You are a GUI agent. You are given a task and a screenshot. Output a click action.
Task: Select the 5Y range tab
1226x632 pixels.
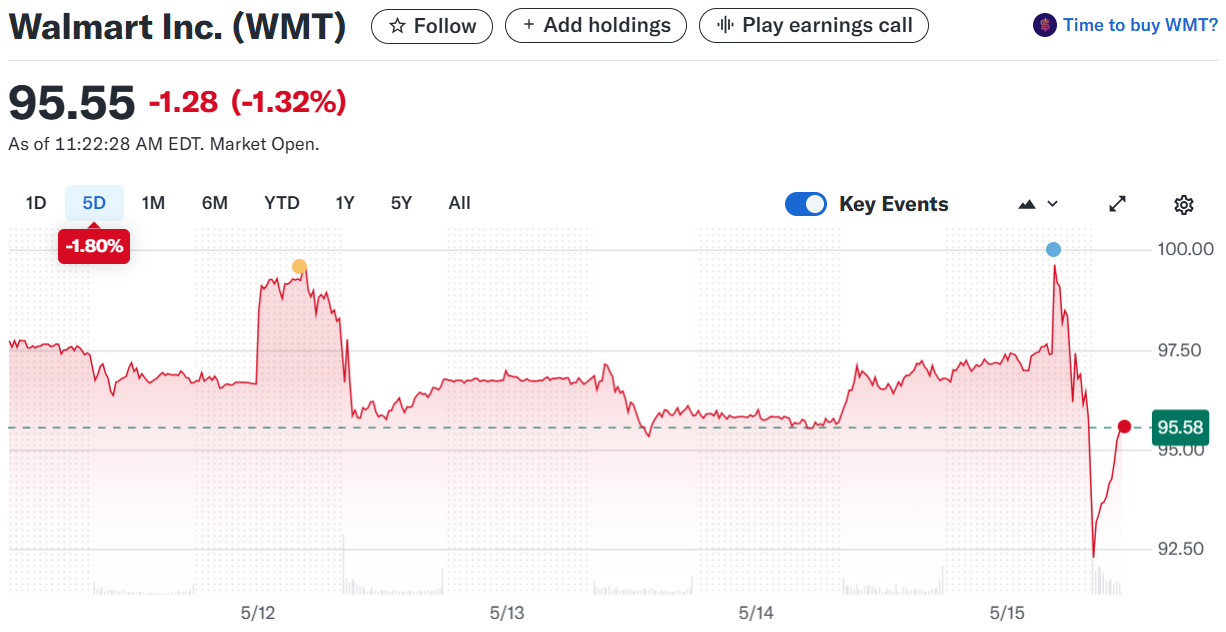(401, 203)
